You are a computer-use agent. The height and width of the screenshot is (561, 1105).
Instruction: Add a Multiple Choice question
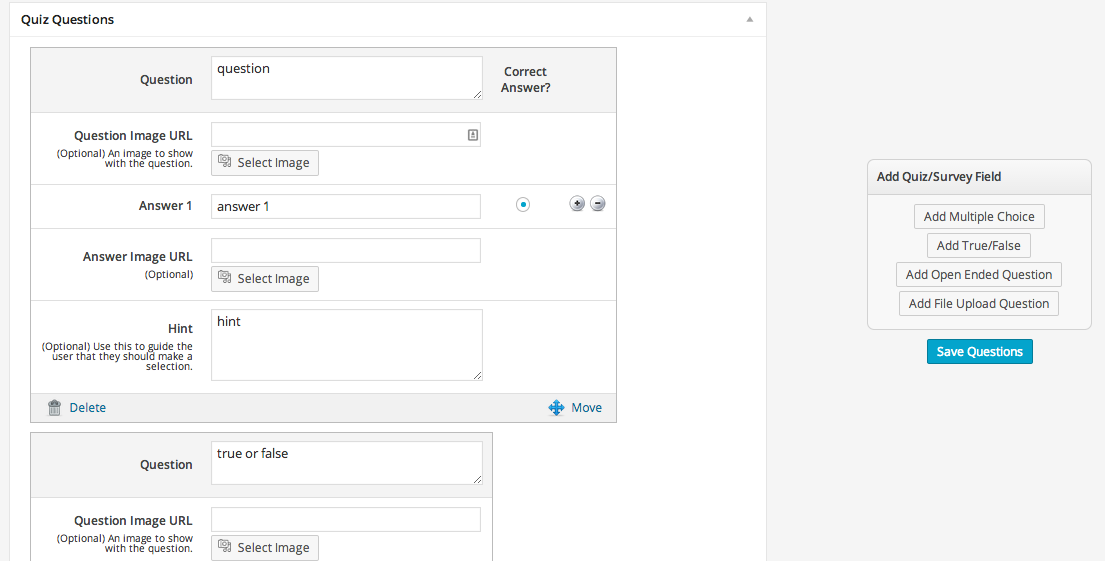[x=978, y=217]
